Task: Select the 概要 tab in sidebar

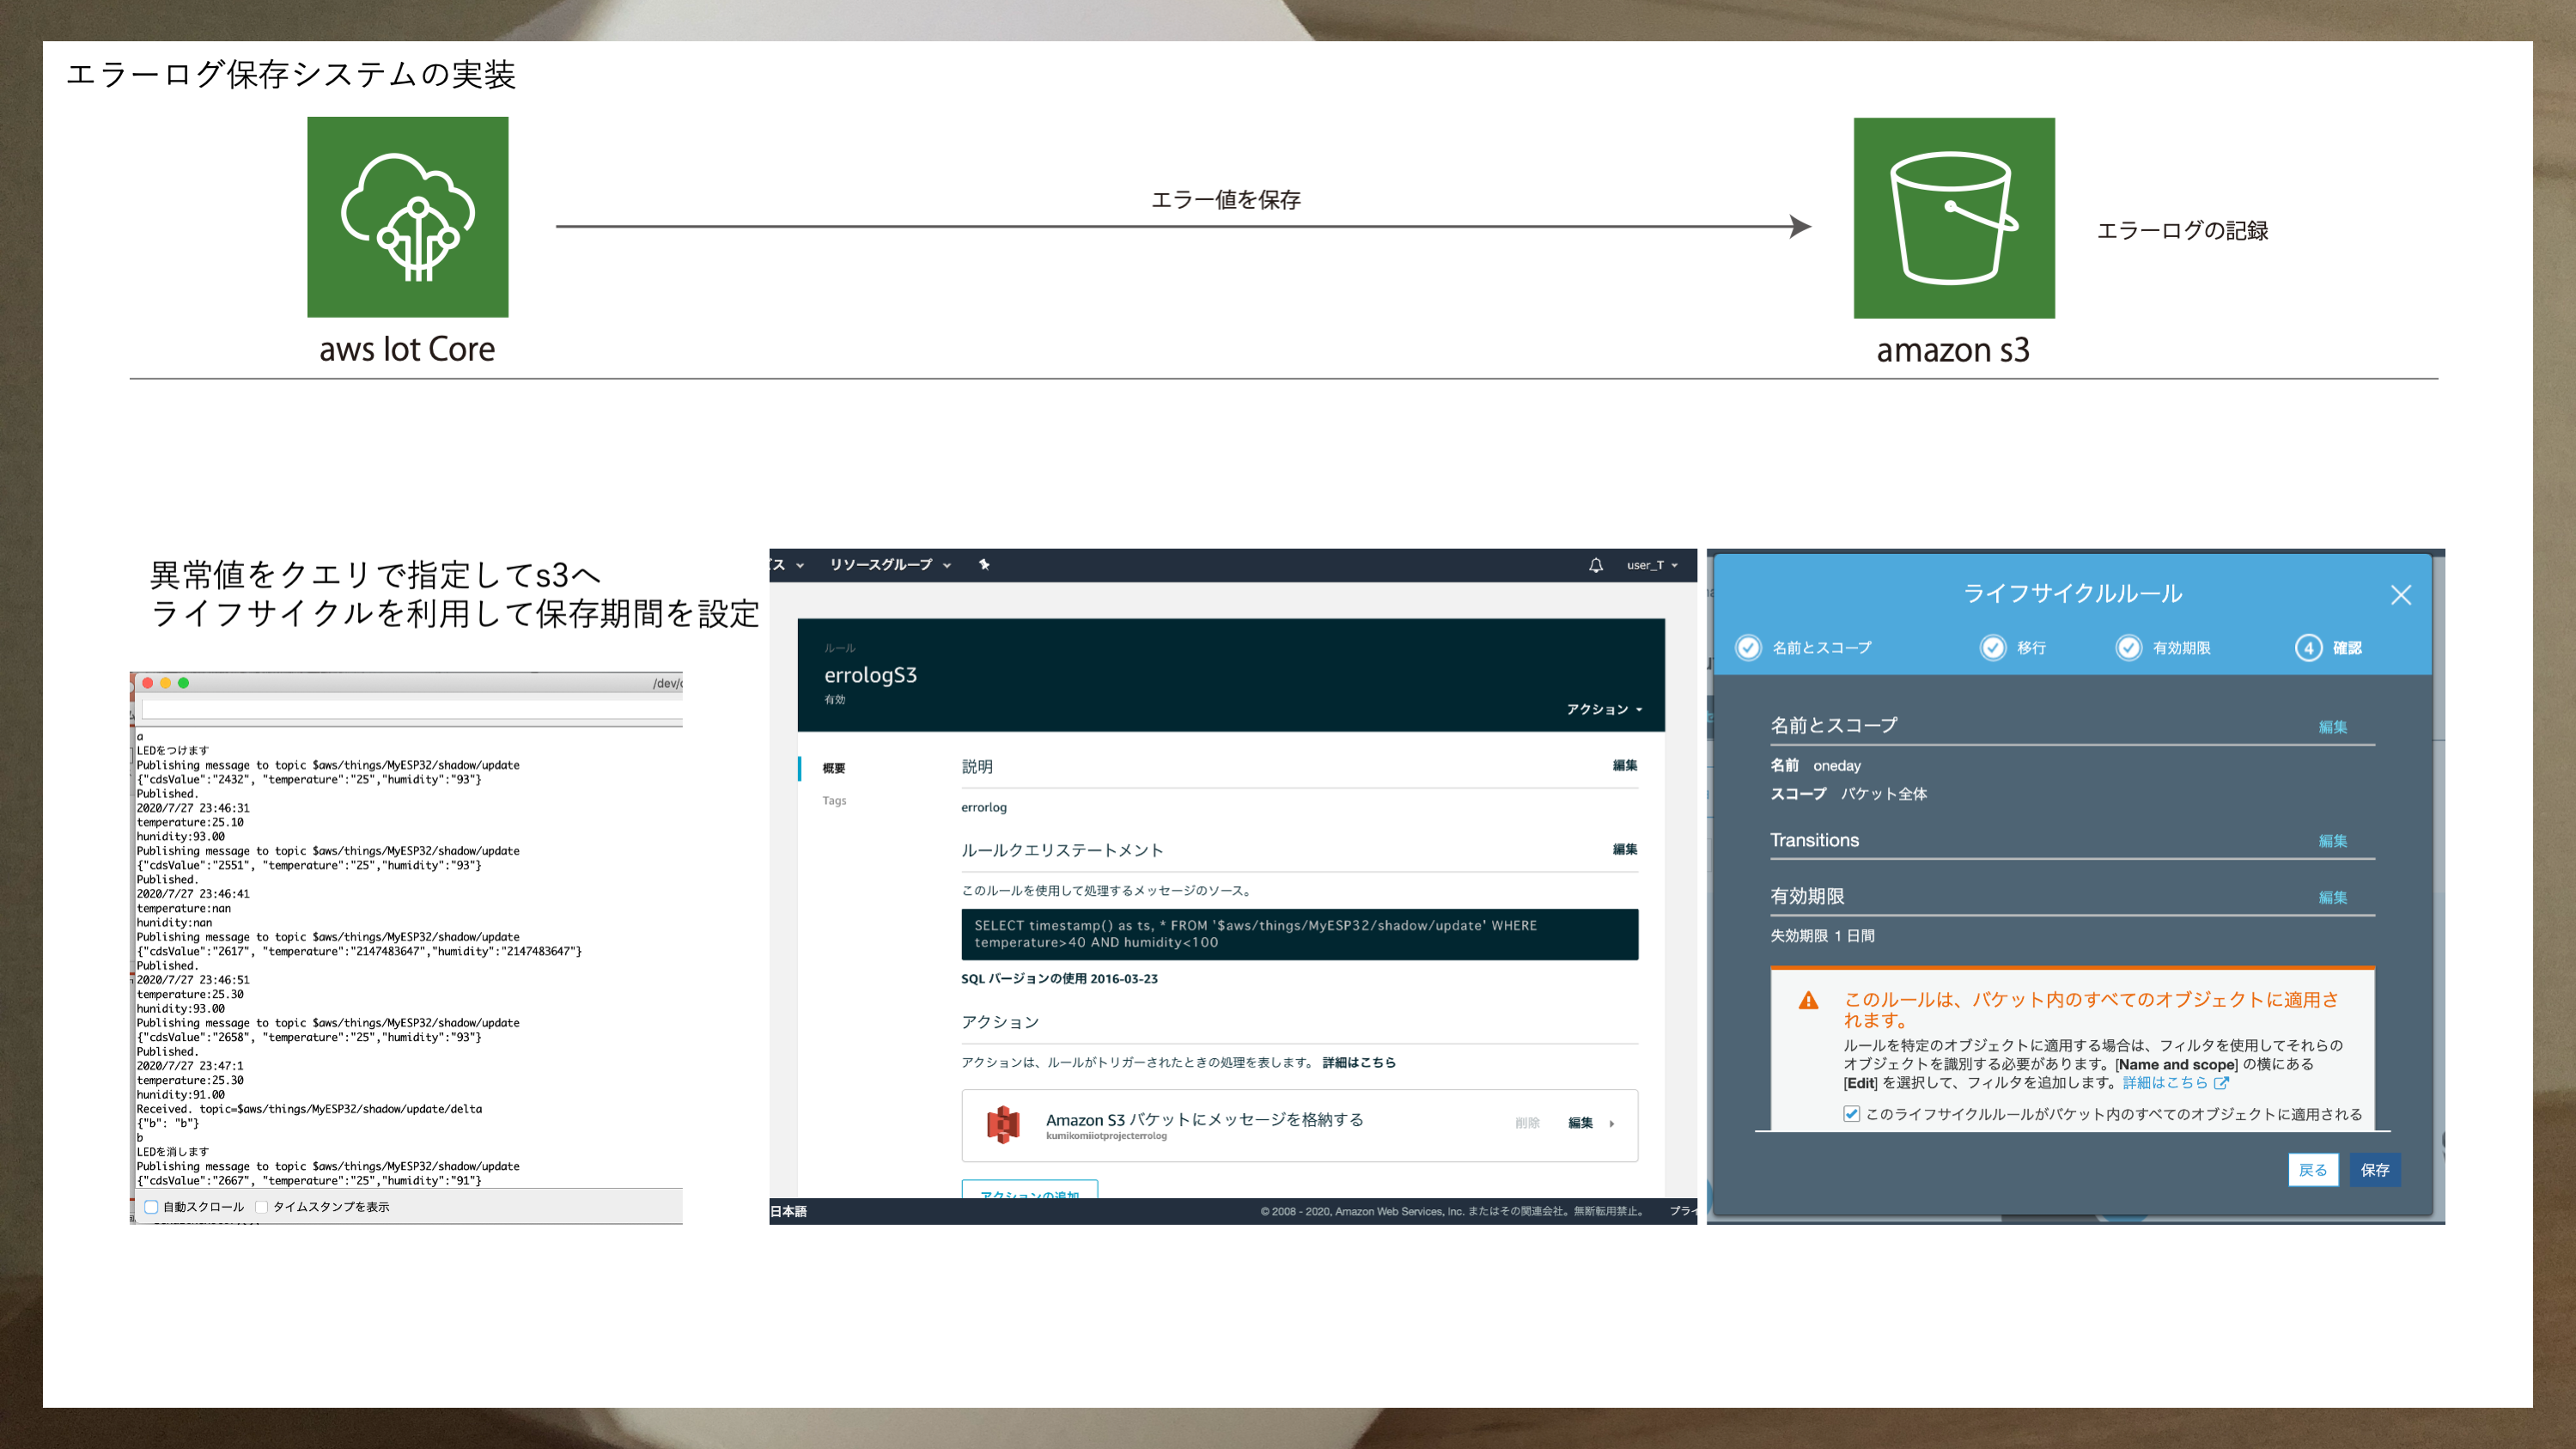Action: 834,768
